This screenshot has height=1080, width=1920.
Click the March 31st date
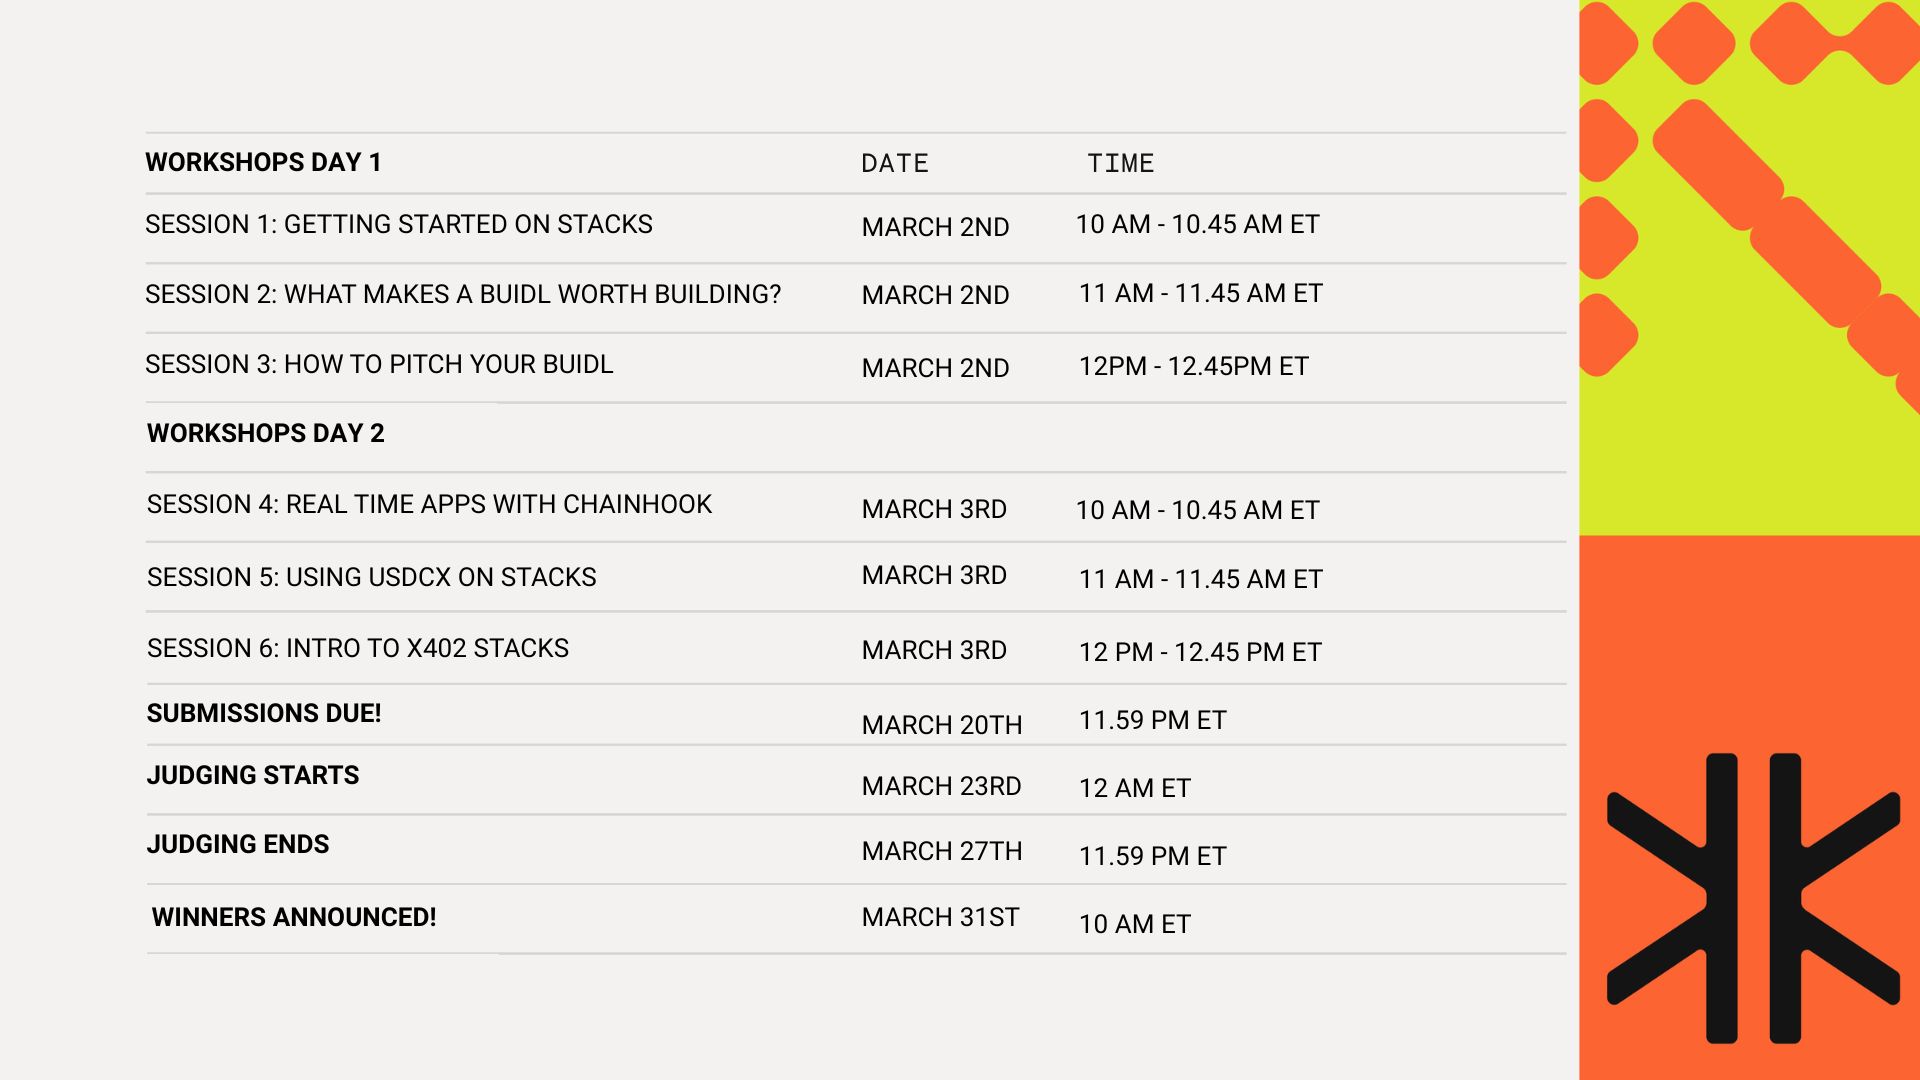click(940, 917)
